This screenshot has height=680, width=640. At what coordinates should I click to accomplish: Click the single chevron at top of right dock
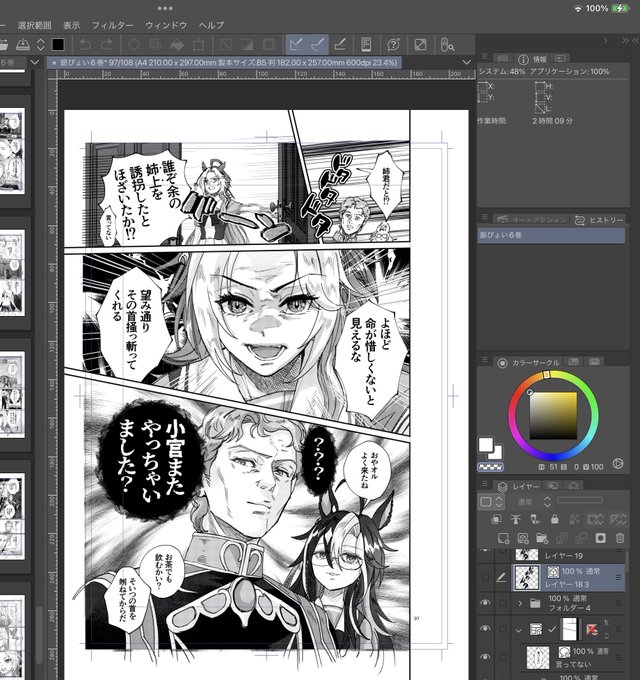point(605,40)
